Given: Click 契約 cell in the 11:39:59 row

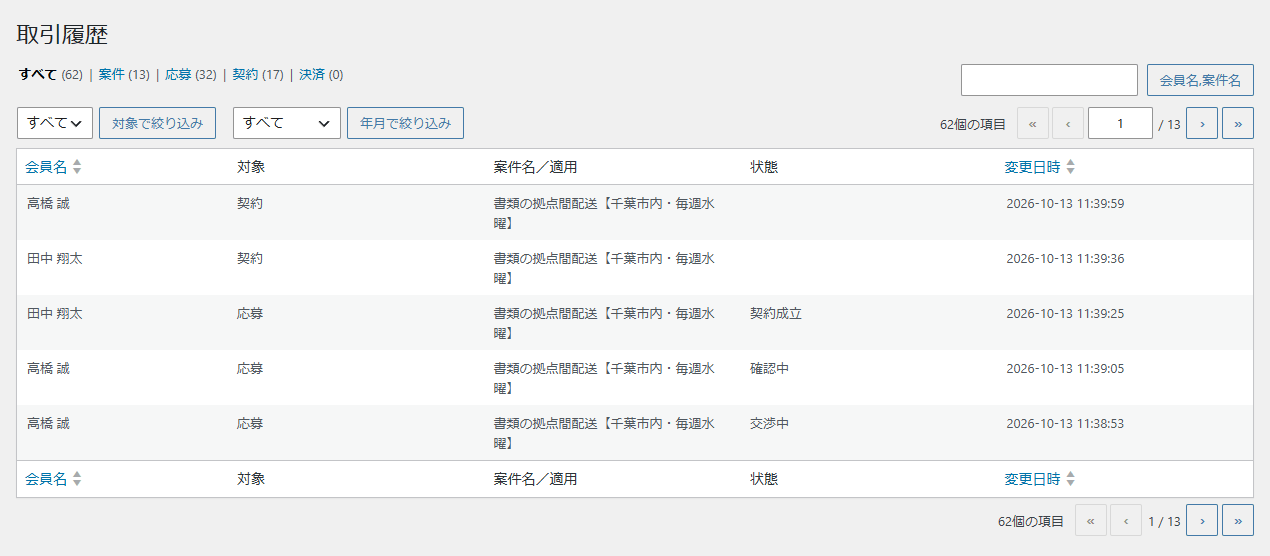Looking at the screenshot, I should click(250, 203).
